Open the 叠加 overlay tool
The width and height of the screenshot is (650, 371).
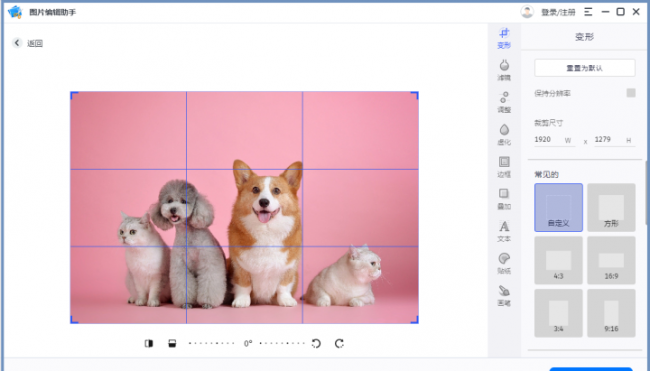504,199
